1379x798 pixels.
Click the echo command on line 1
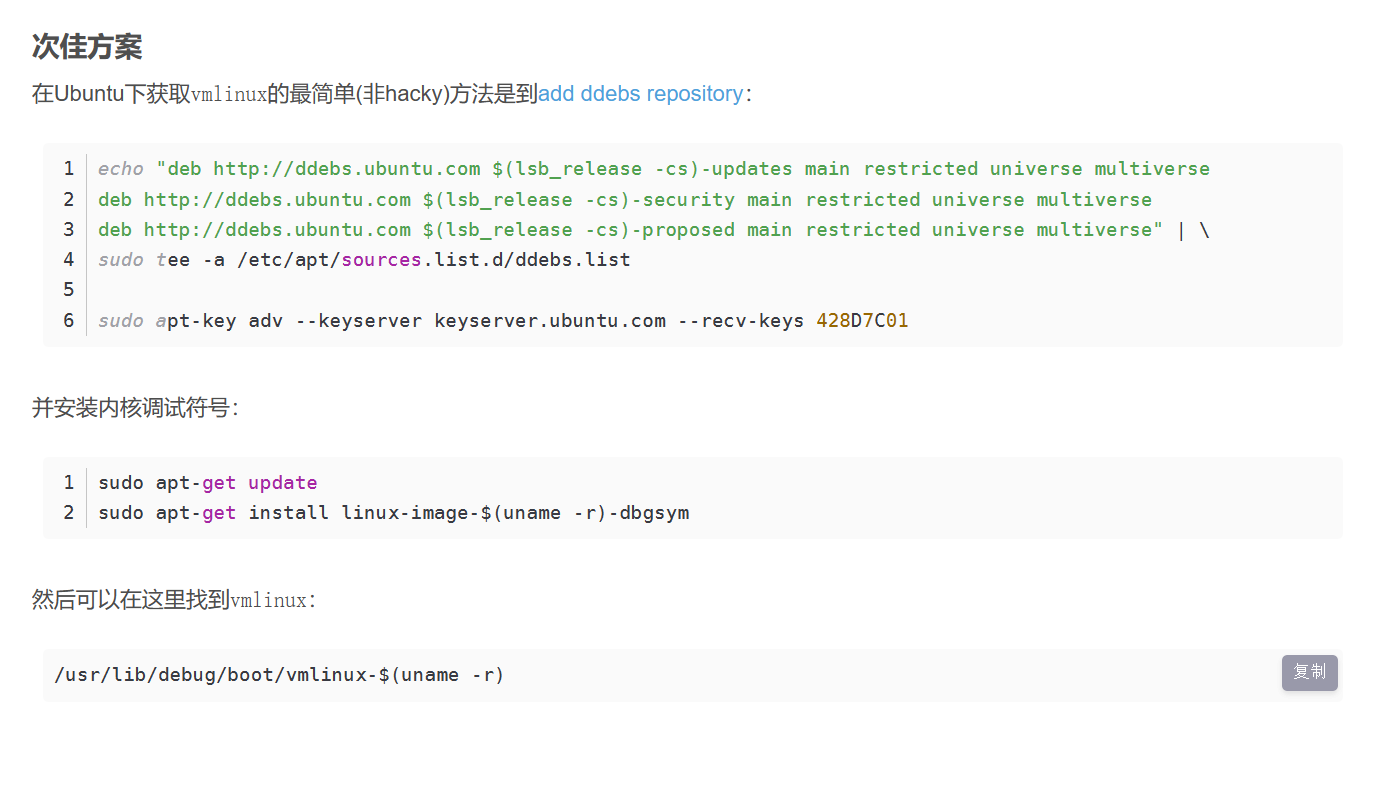pos(121,169)
